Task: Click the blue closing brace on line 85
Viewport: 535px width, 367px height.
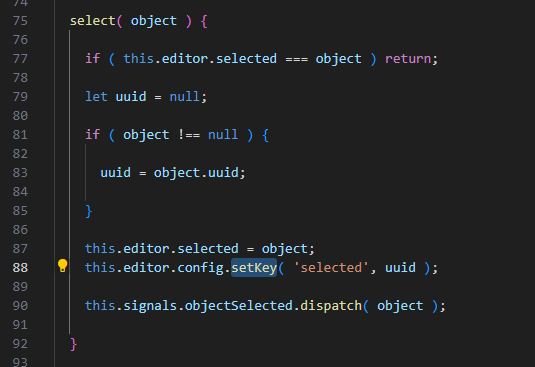Action: coord(89,211)
